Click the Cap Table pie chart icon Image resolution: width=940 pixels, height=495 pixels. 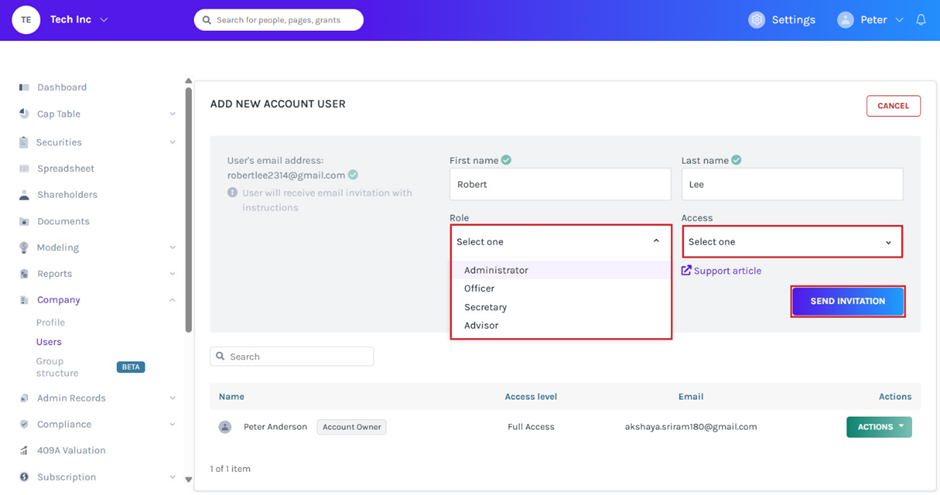pos(24,113)
